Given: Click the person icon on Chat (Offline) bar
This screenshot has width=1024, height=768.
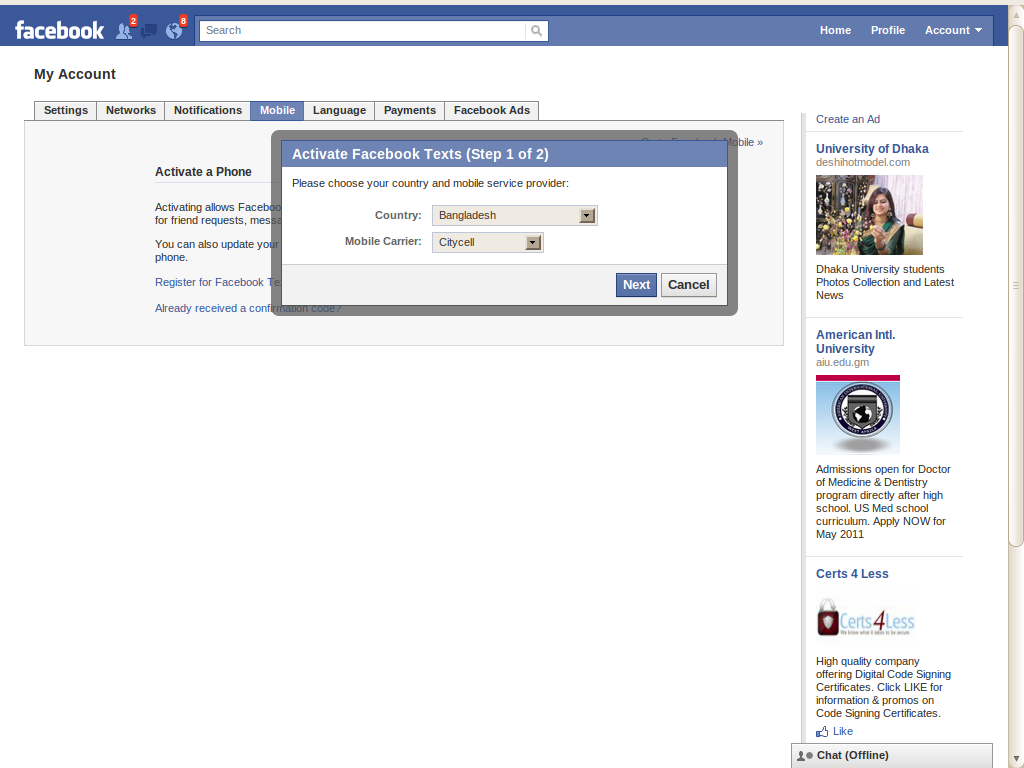Looking at the screenshot, I should click(802, 755).
